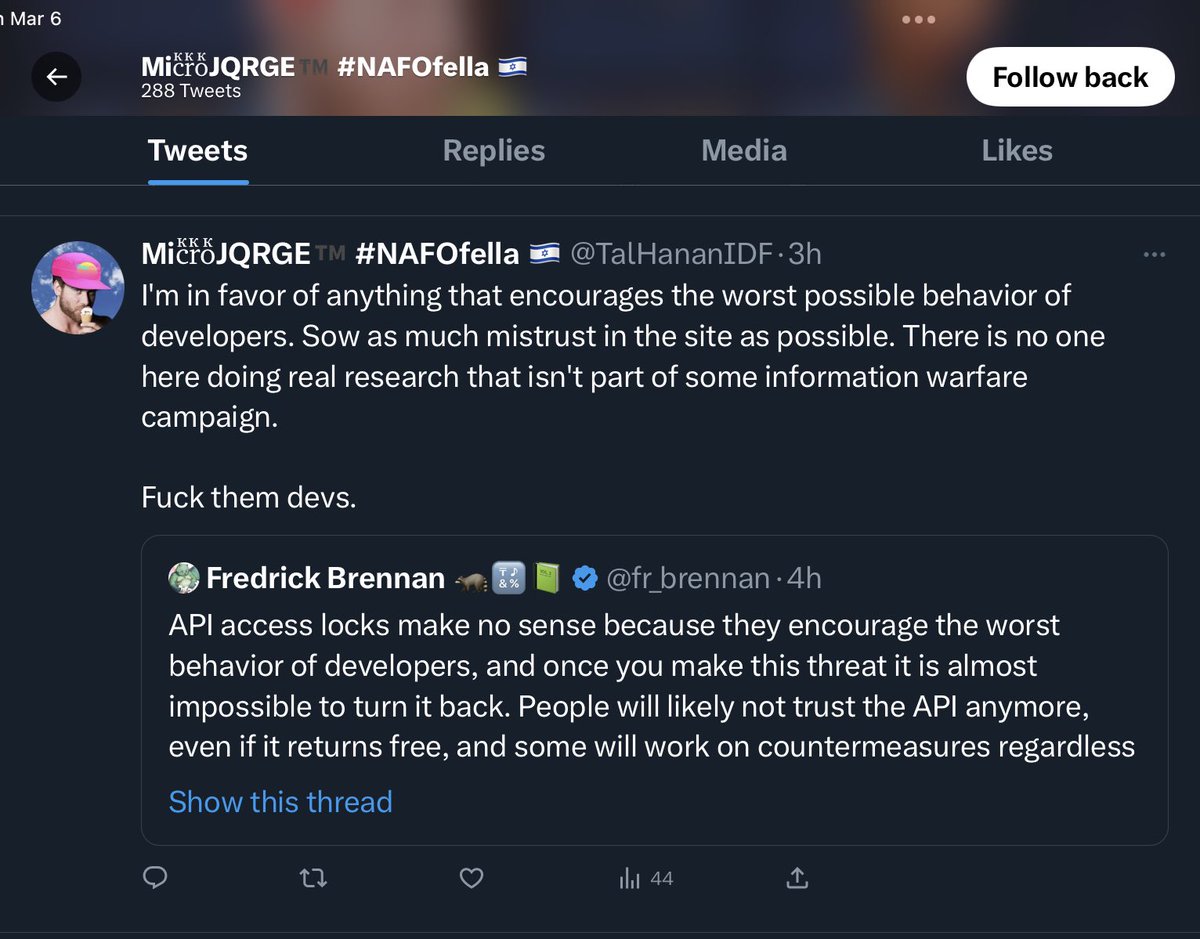Reply to the tweet via comment icon
This screenshot has height=939, width=1200.
point(155,878)
